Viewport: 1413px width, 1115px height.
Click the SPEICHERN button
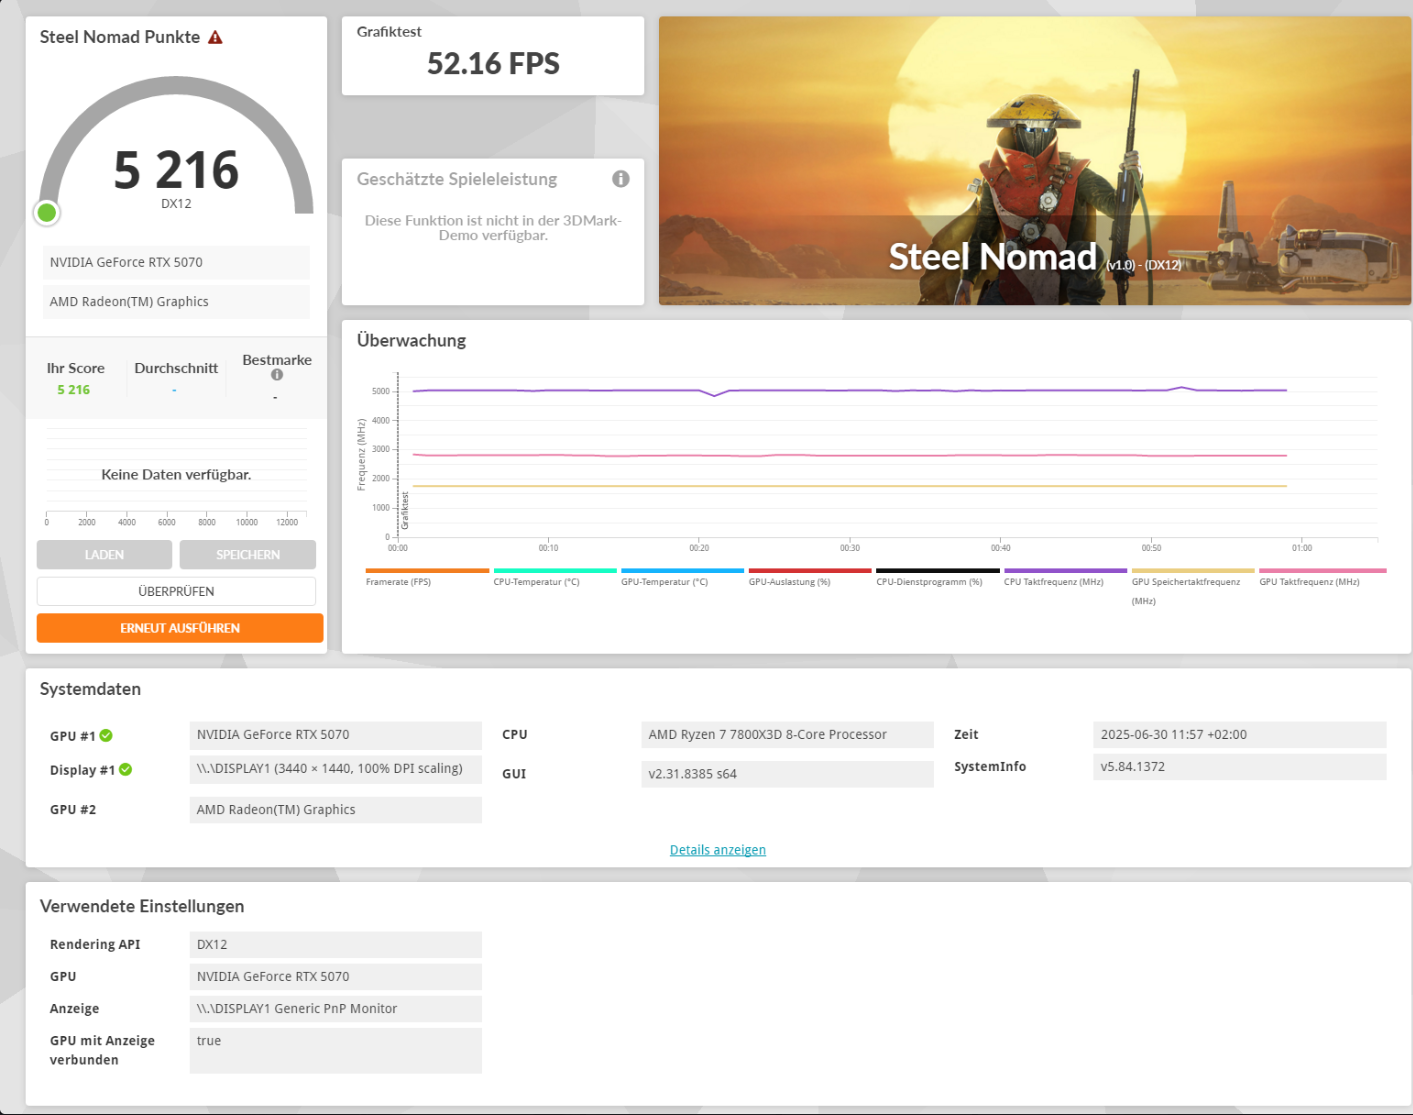click(248, 555)
